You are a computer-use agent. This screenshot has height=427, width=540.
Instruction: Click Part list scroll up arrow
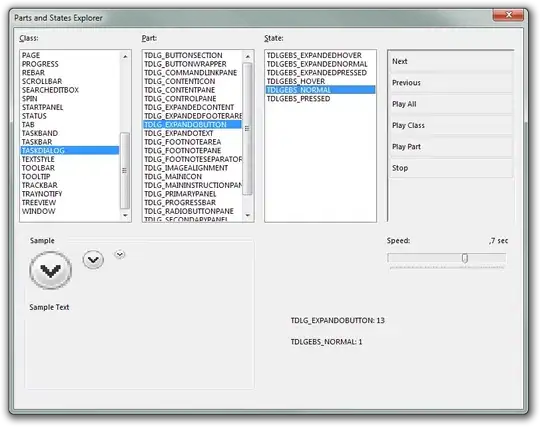click(248, 56)
